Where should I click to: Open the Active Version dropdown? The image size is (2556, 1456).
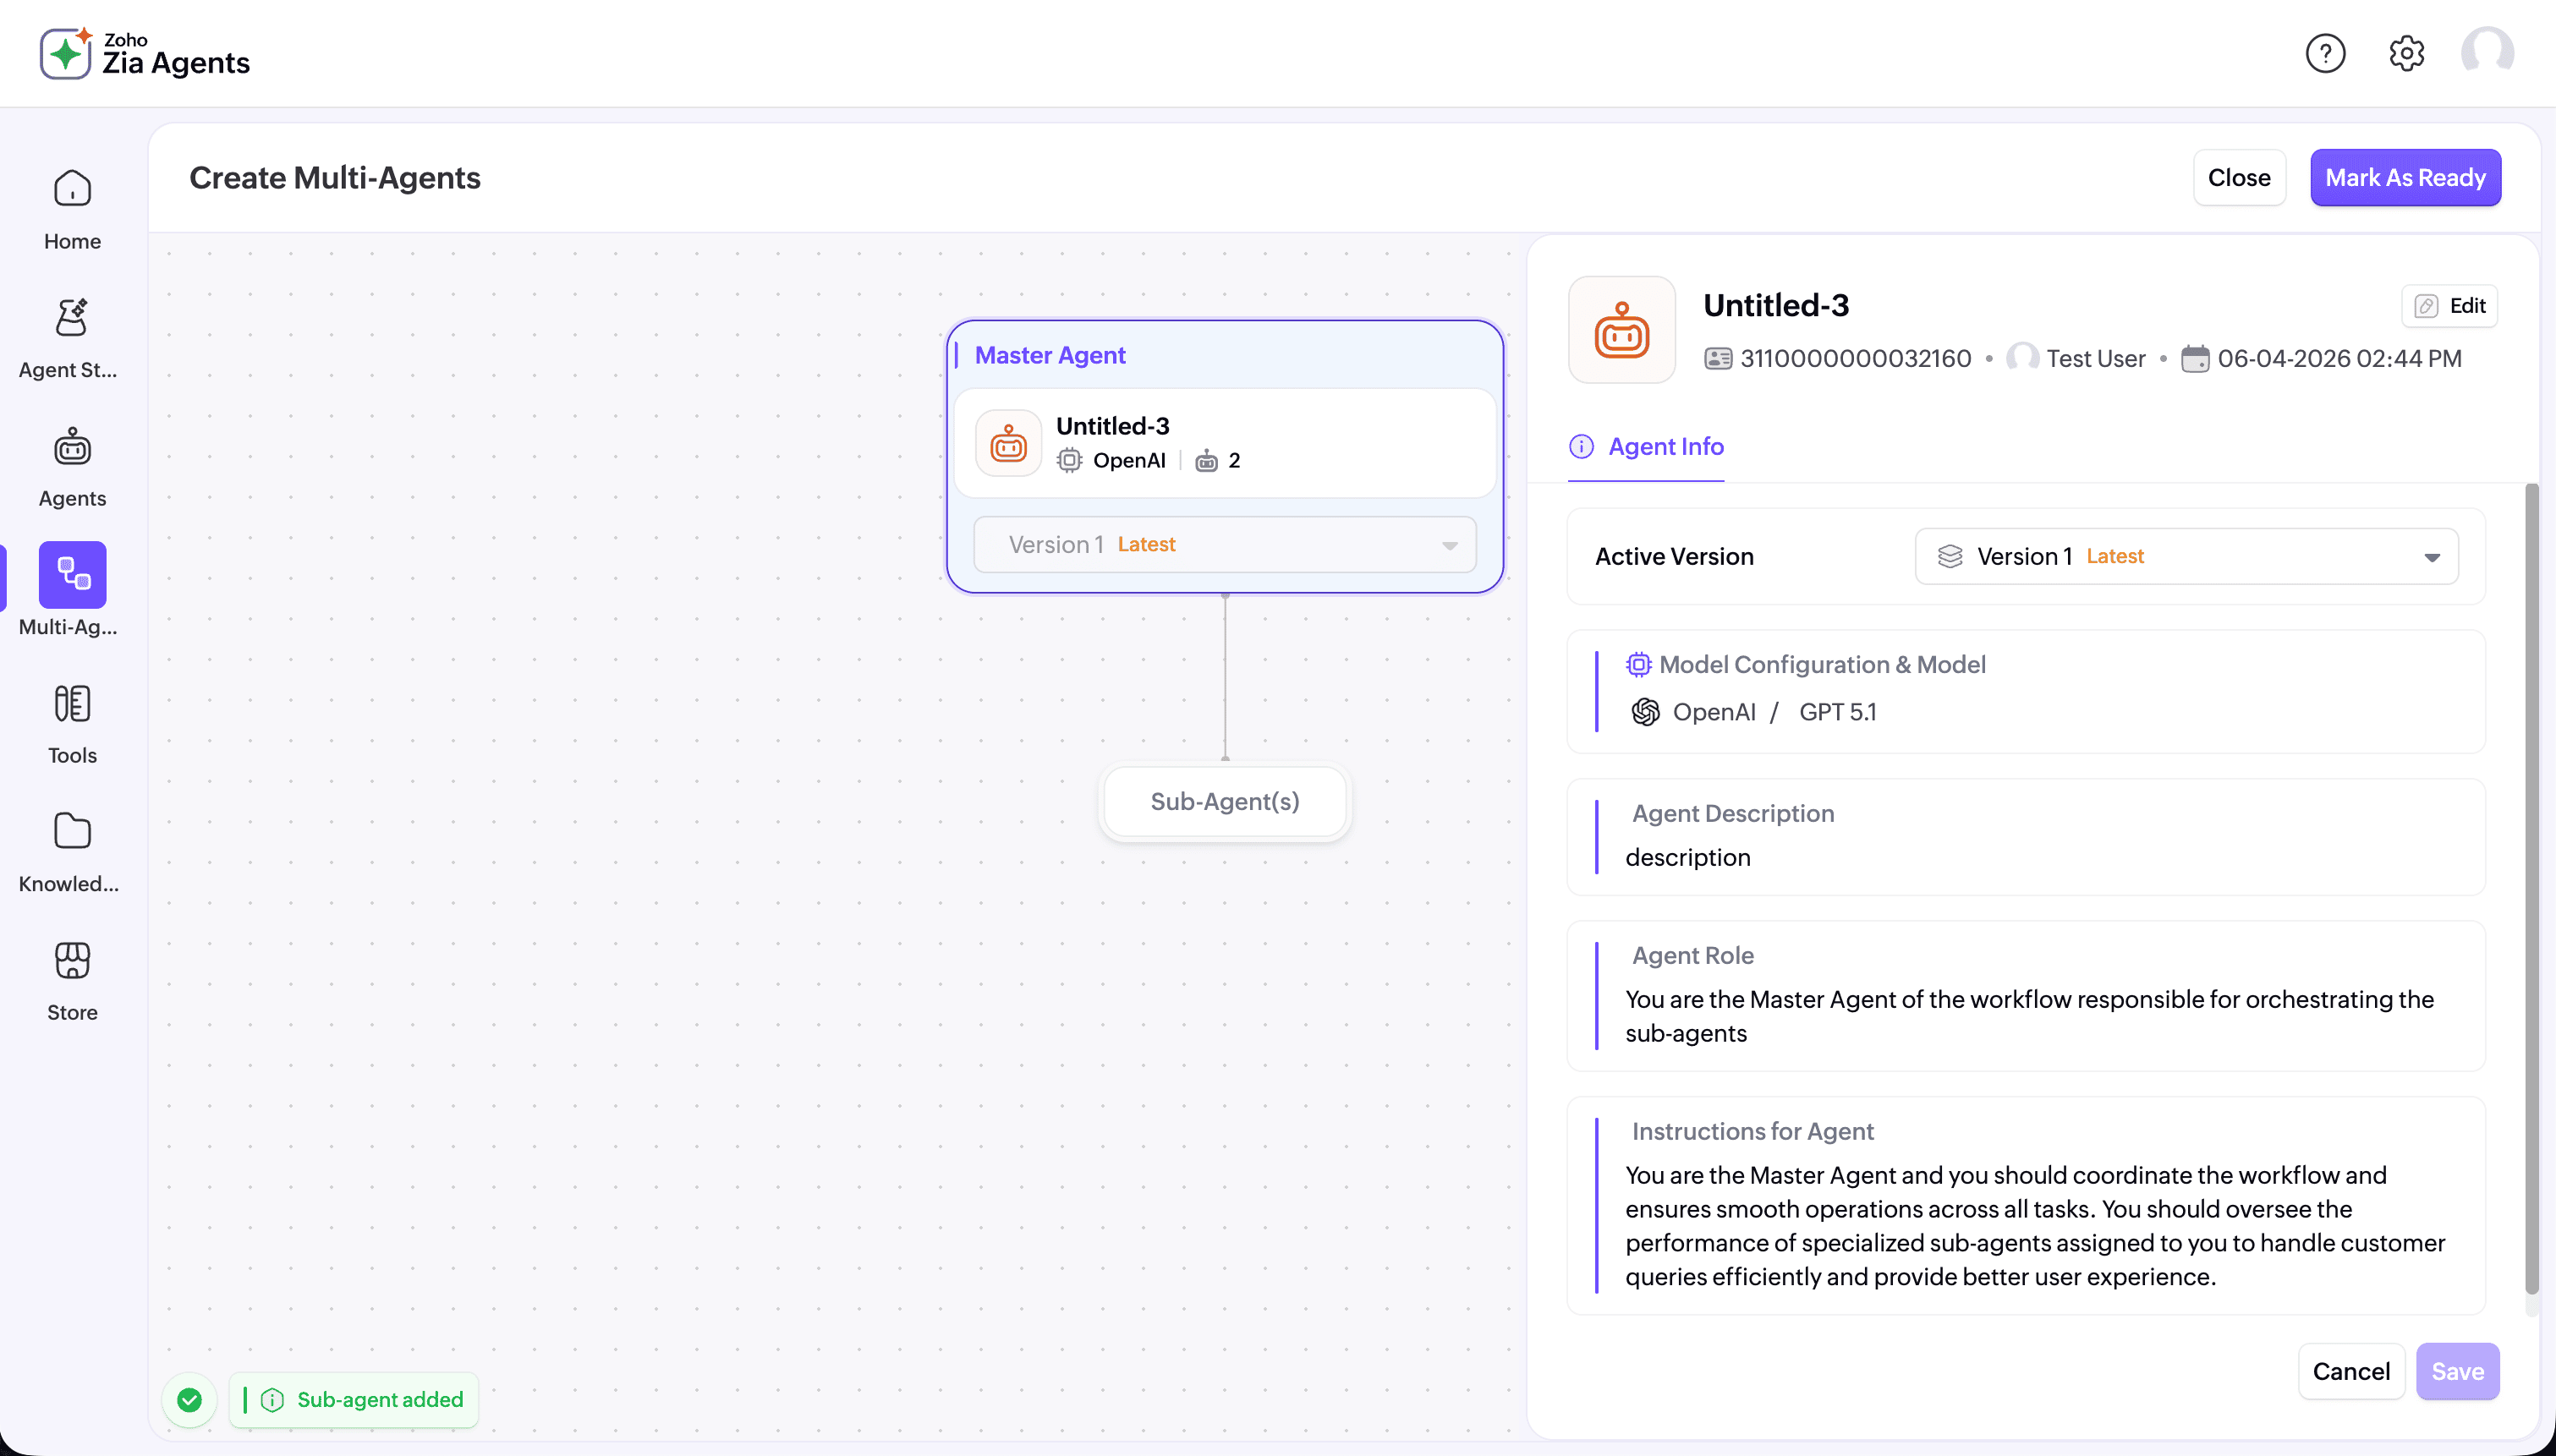[x=2186, y=557]
